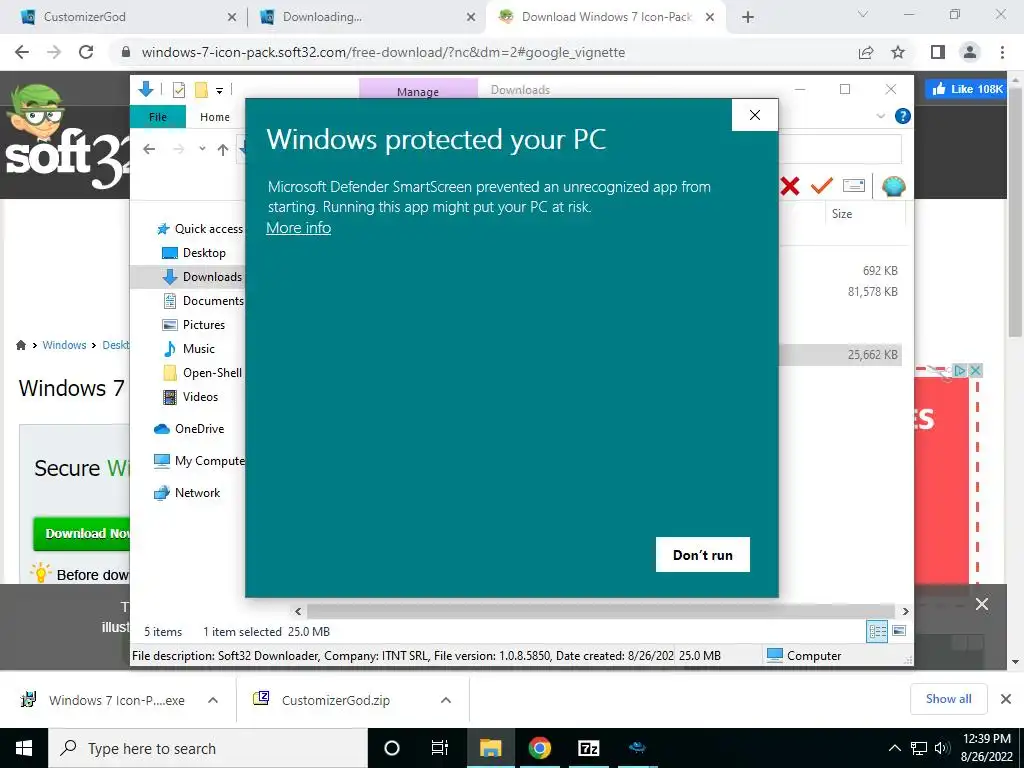Open Chrome profile avatar

(x=970, y=52)
